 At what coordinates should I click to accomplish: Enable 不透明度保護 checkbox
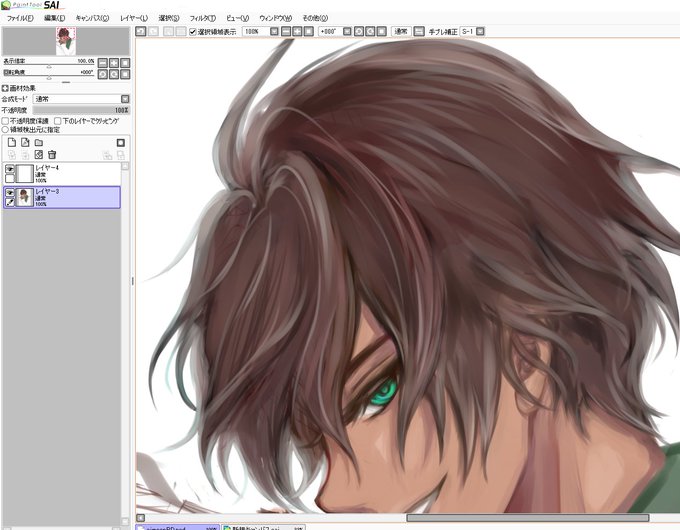pos(5,121)
